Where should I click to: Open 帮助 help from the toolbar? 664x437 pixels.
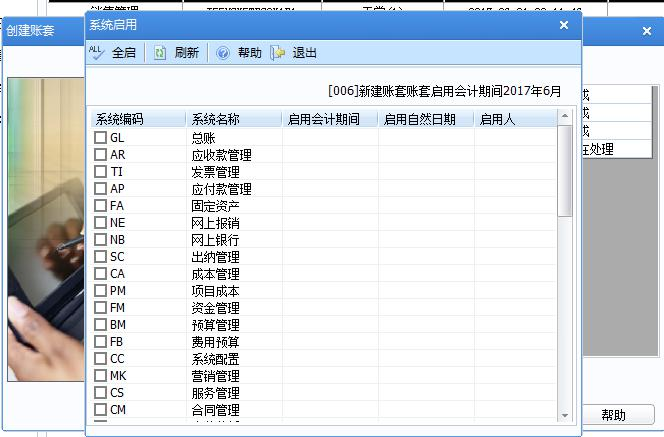[239, 53]
